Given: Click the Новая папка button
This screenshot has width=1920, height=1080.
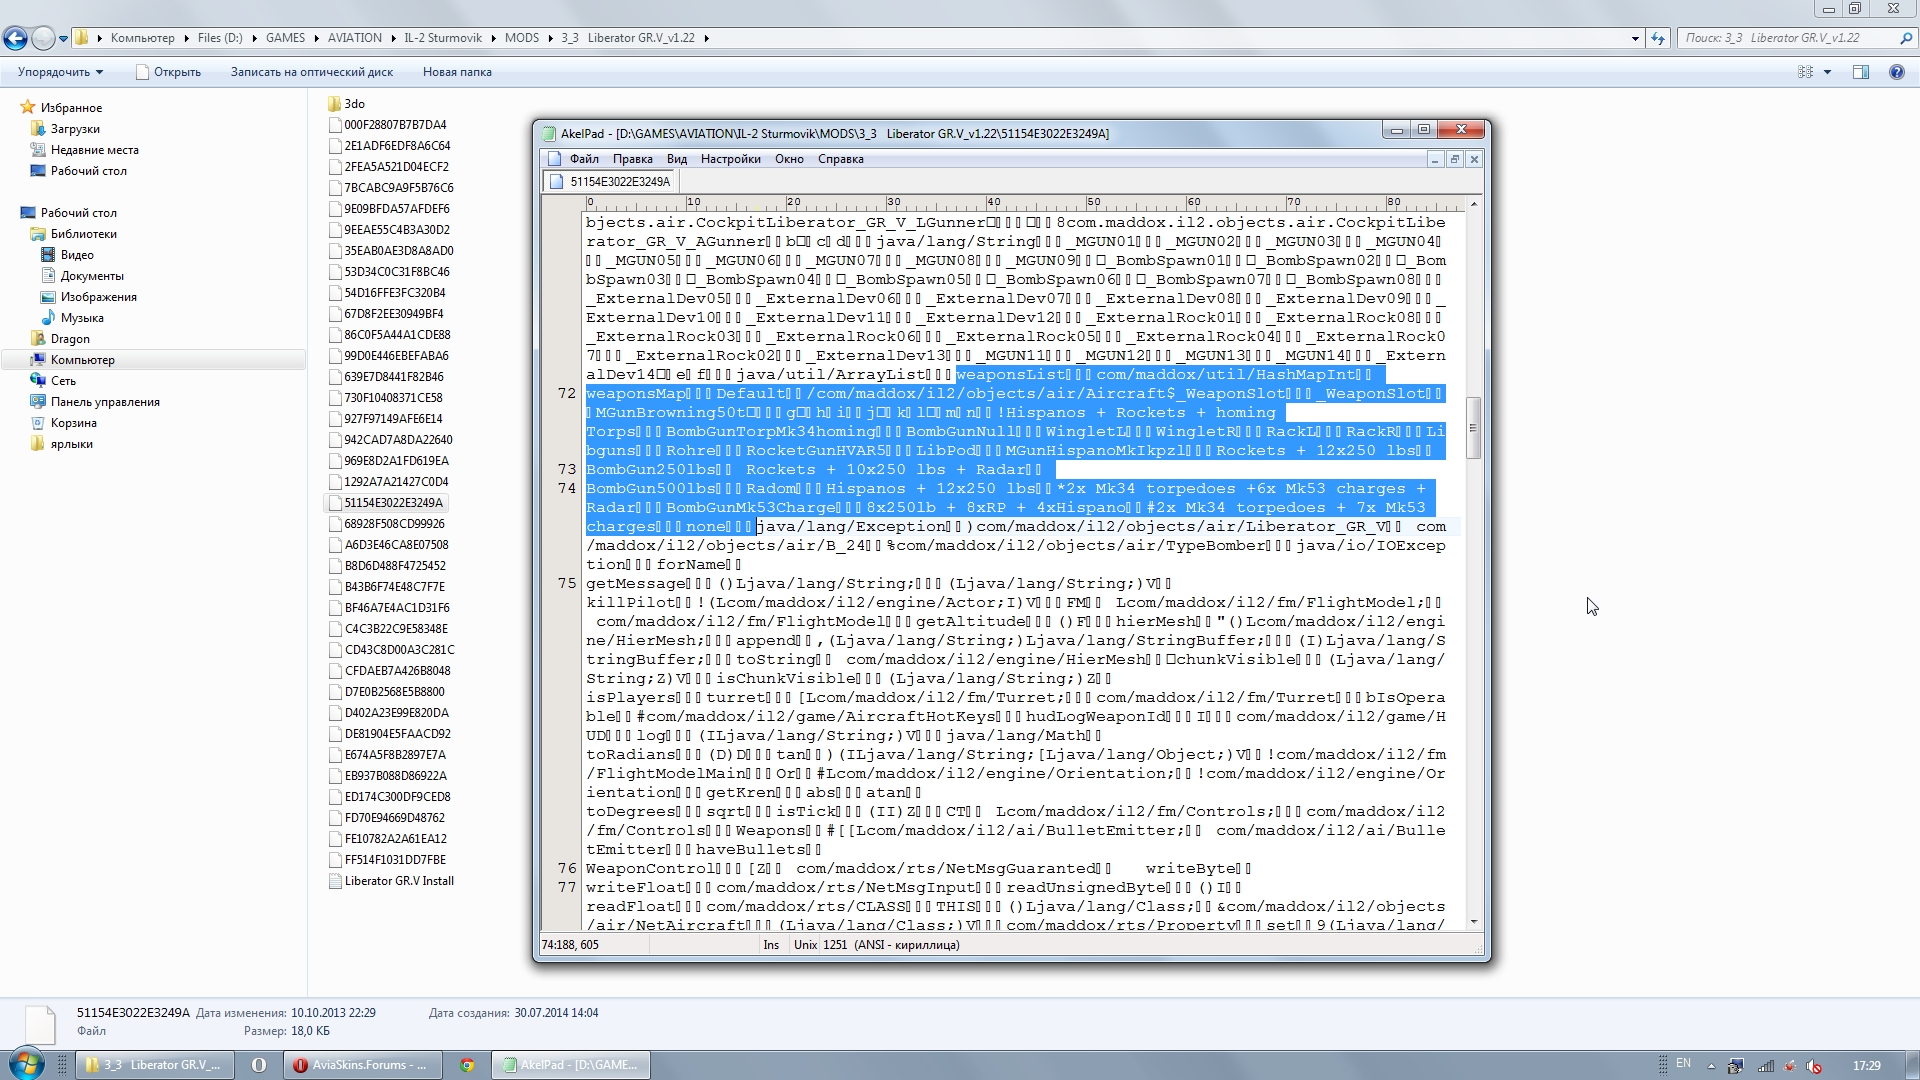Looking at the screenshot, I should pos(456,72).
